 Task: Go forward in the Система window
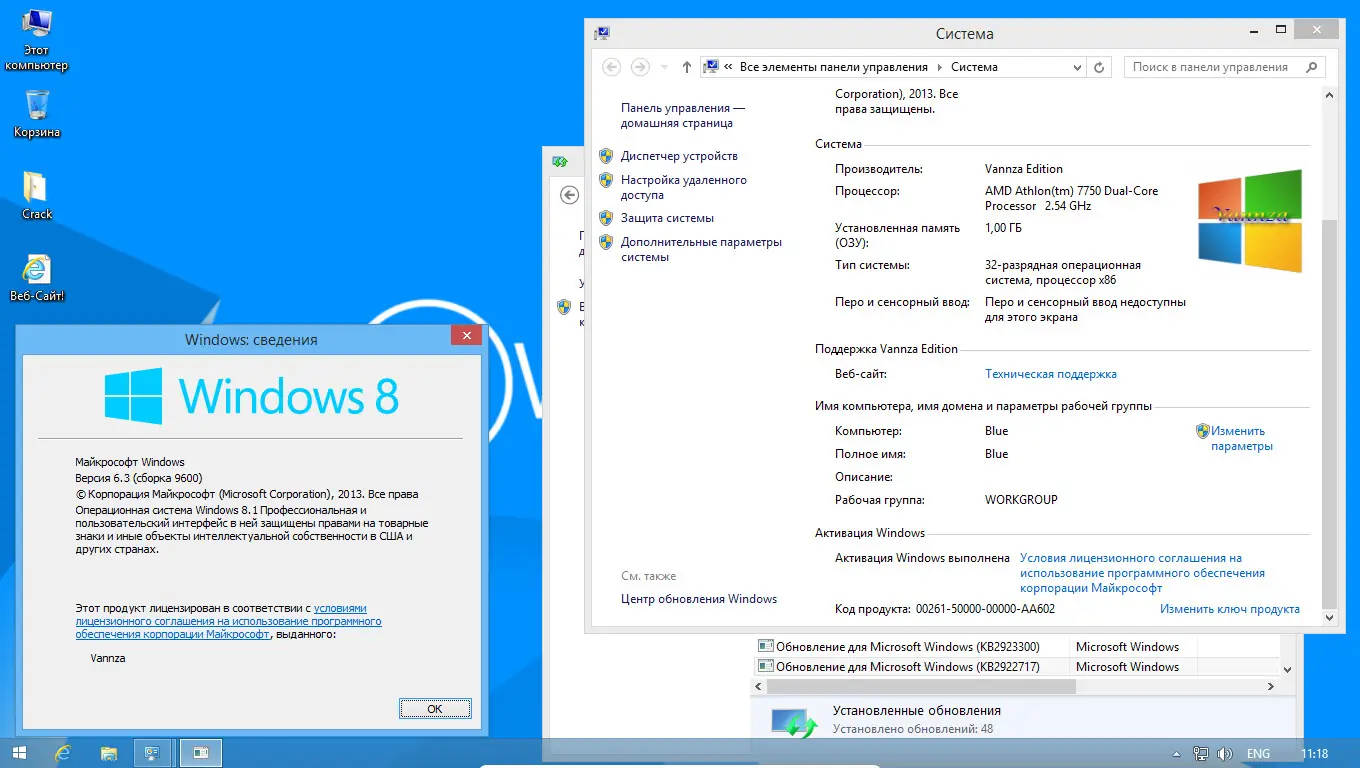640,67
